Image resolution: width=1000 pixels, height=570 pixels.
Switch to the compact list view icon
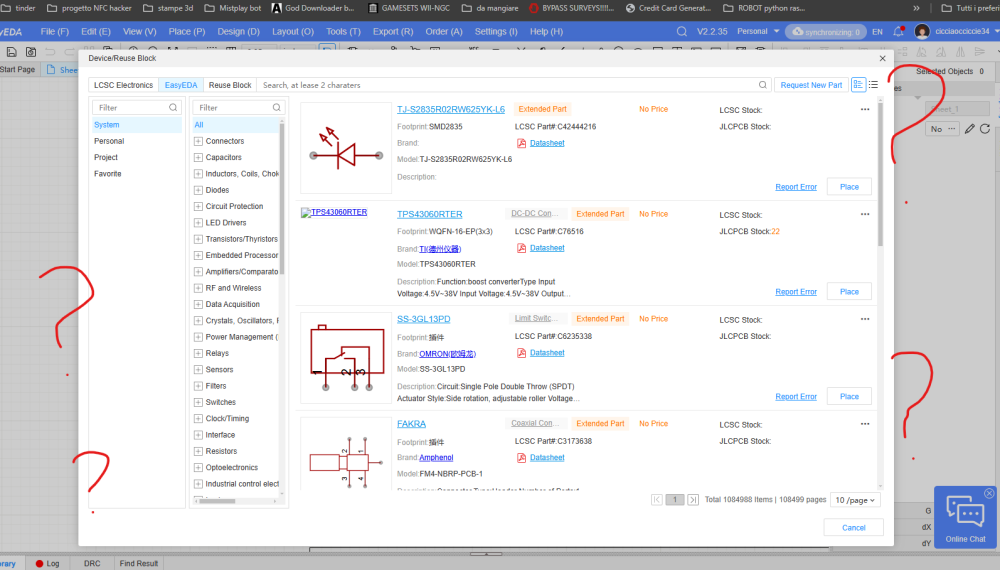[x=874, y=85]
